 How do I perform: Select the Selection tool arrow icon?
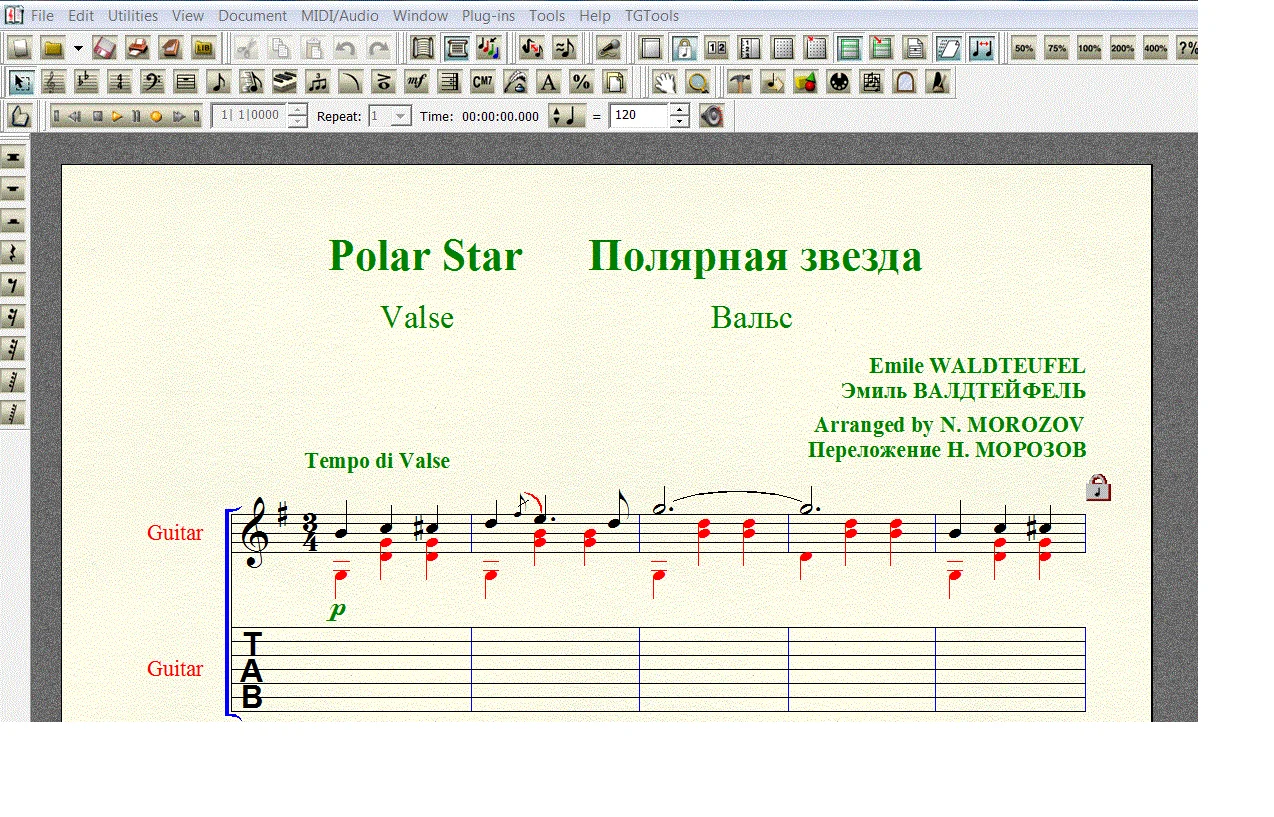20,81
